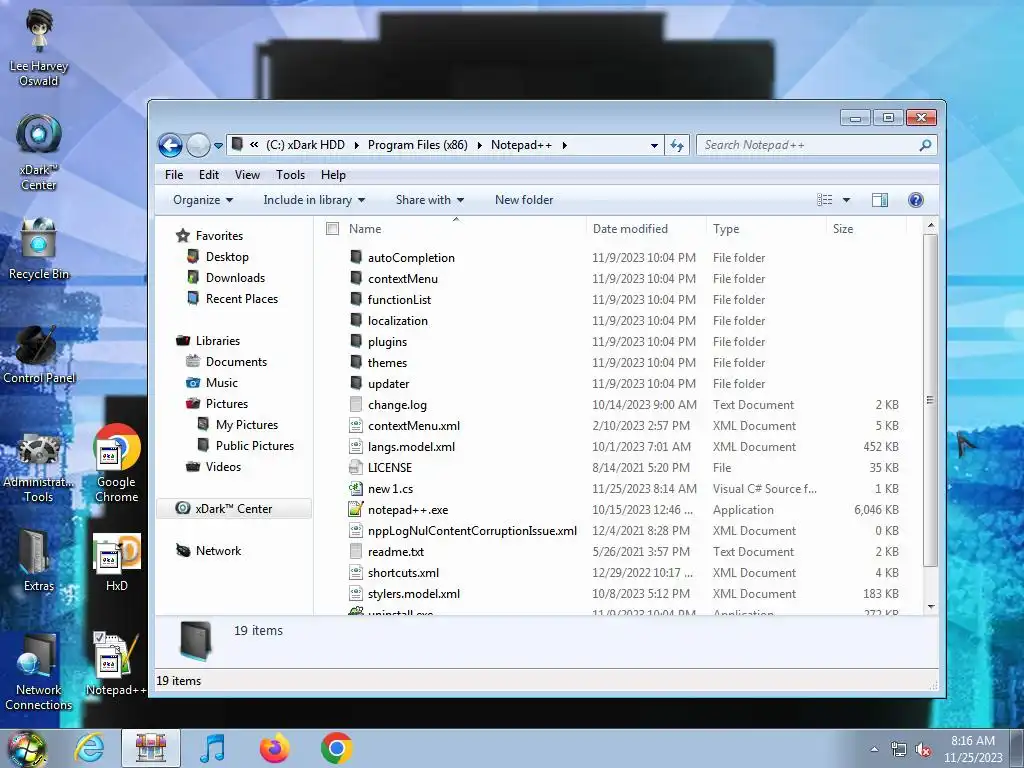Launch Internet Explorer from taskbar
1024x768 pixels.
(x=89, y=748)
